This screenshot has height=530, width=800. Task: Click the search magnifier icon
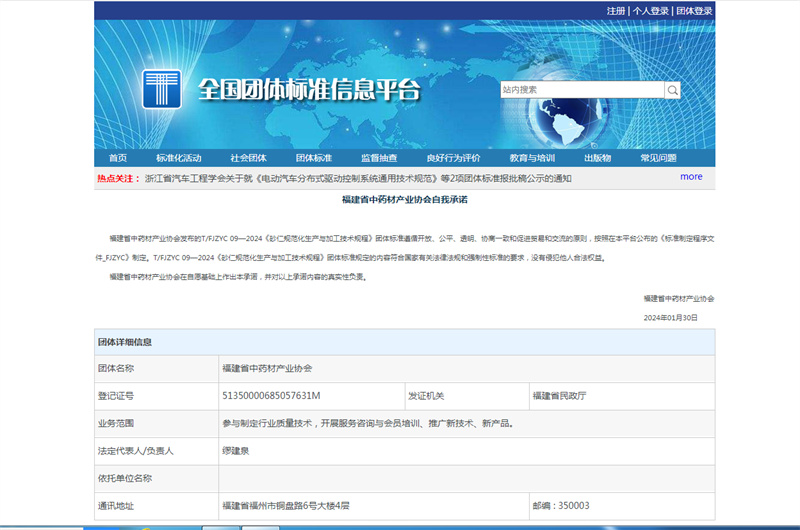[672, 90]
